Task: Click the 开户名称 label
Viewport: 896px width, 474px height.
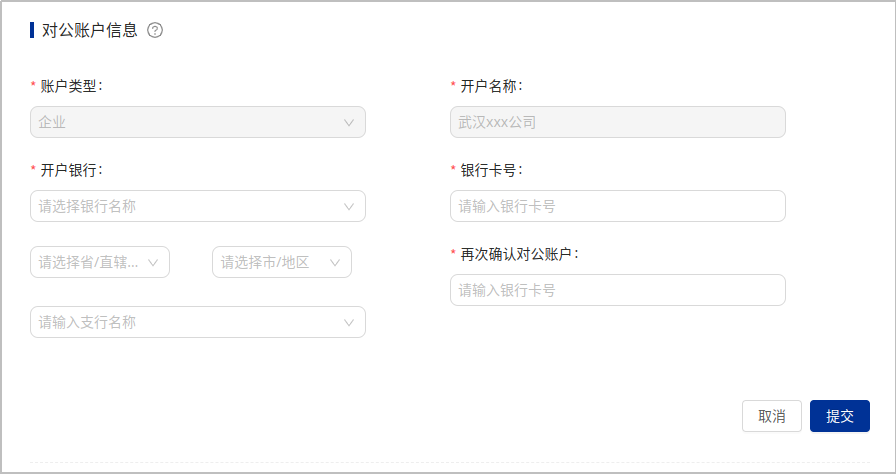Action: coord(490,86)
